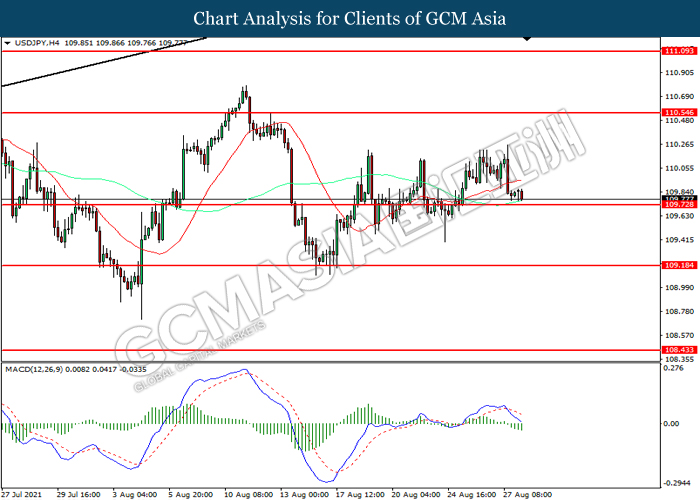Click the 24 Aug 16:00 time label
This screenshot has height=500, width=700.
[472, 495]
